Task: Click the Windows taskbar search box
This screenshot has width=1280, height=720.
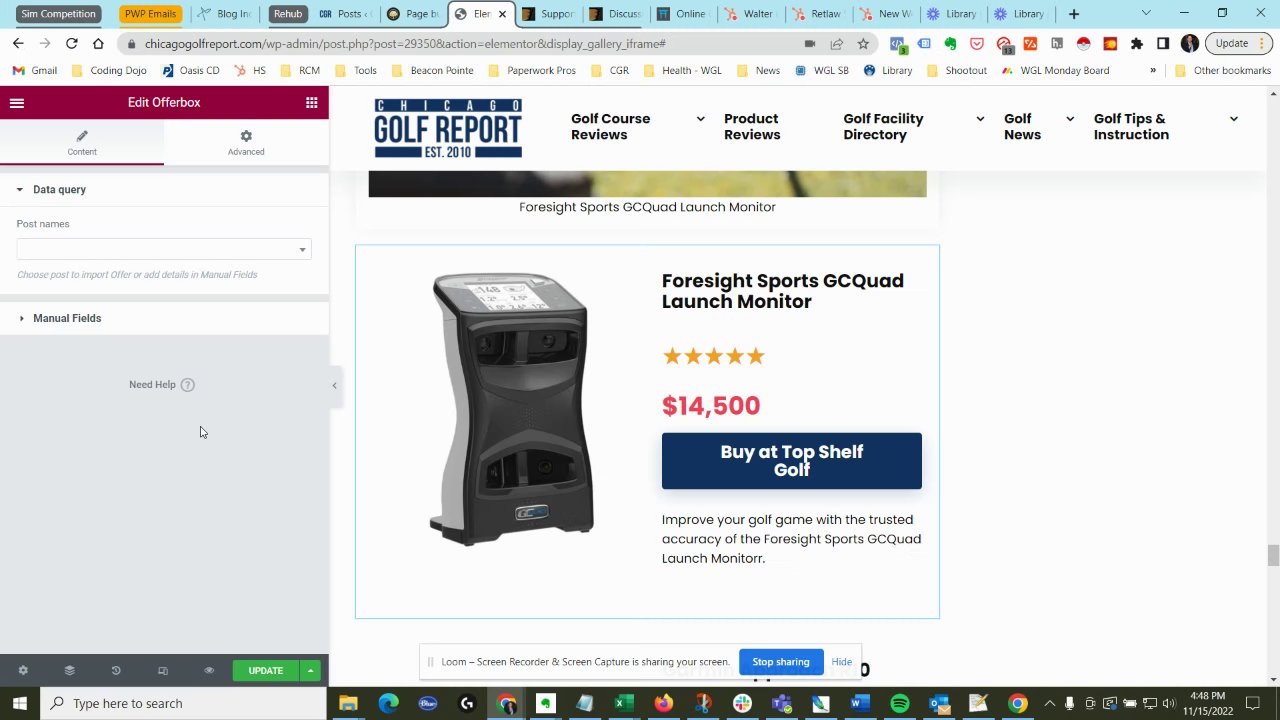Action: tap(183, 703)
